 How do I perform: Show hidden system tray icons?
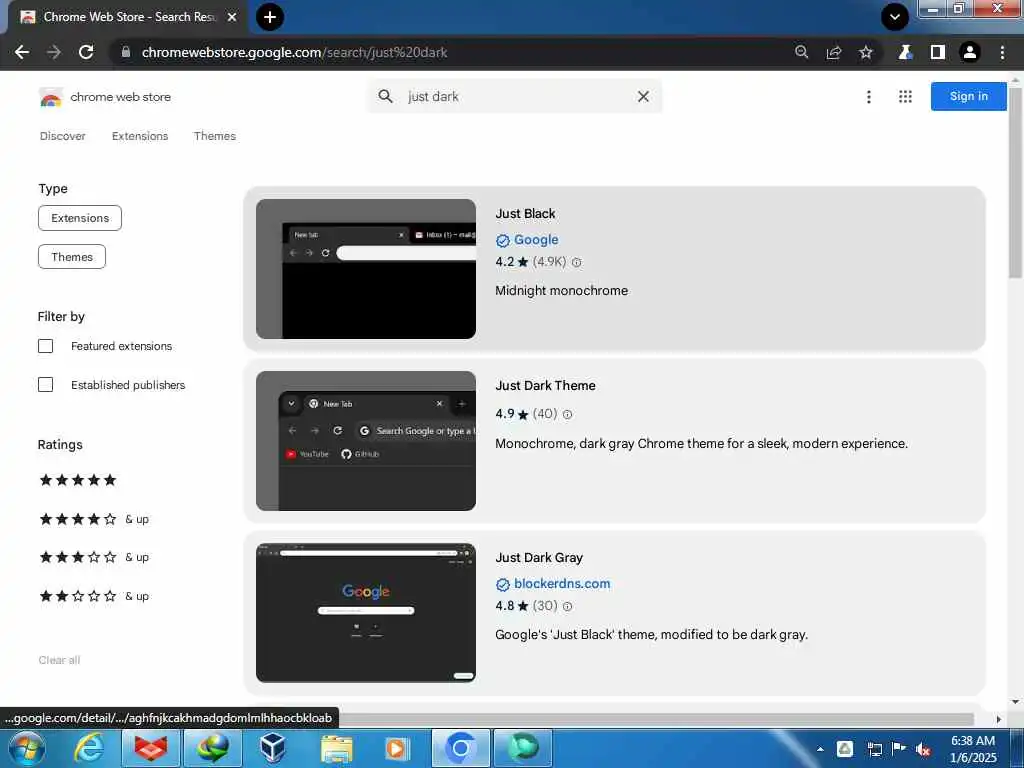820,749
